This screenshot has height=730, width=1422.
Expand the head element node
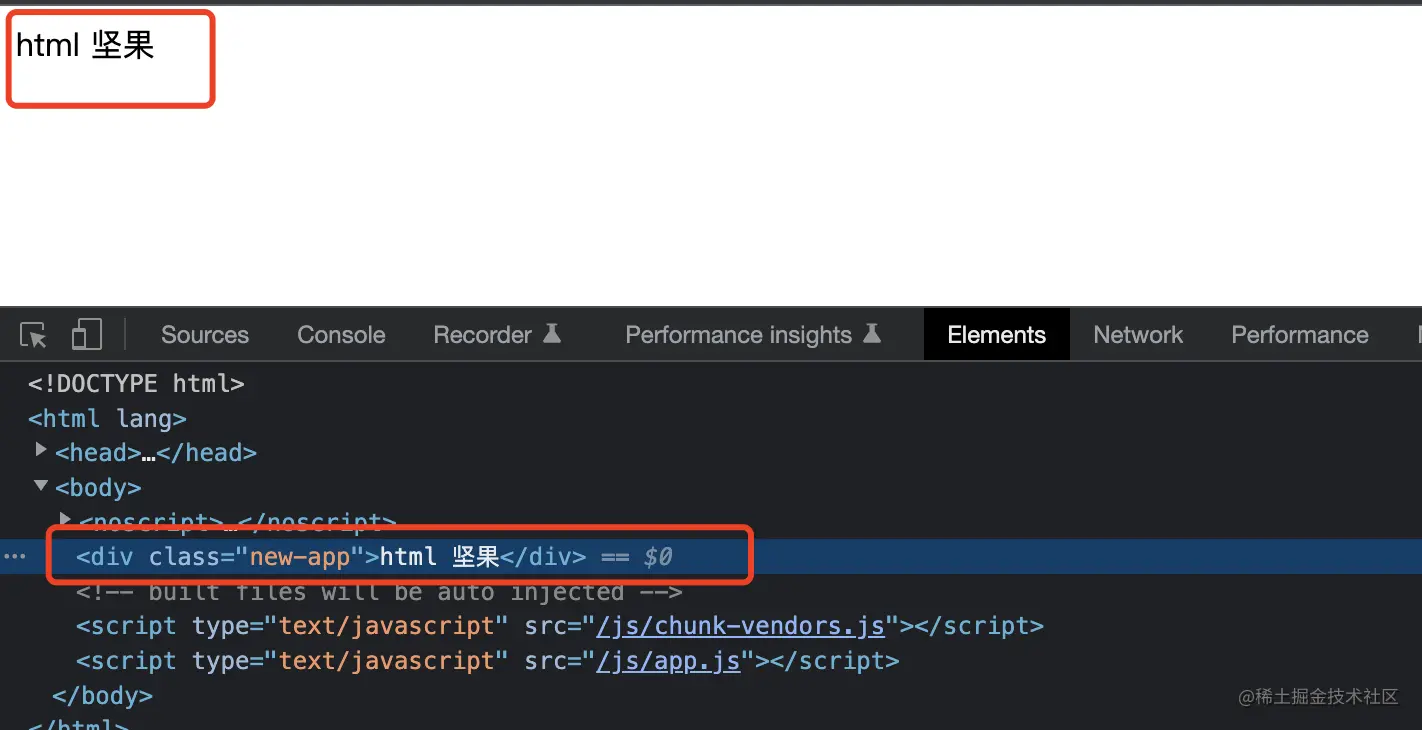click(41, 451)
